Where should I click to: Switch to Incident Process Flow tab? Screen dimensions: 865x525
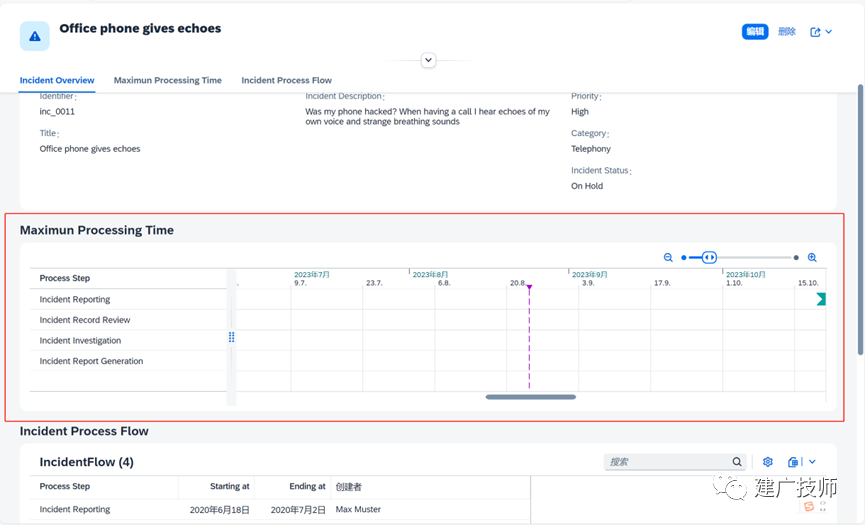tap(286, 81)
